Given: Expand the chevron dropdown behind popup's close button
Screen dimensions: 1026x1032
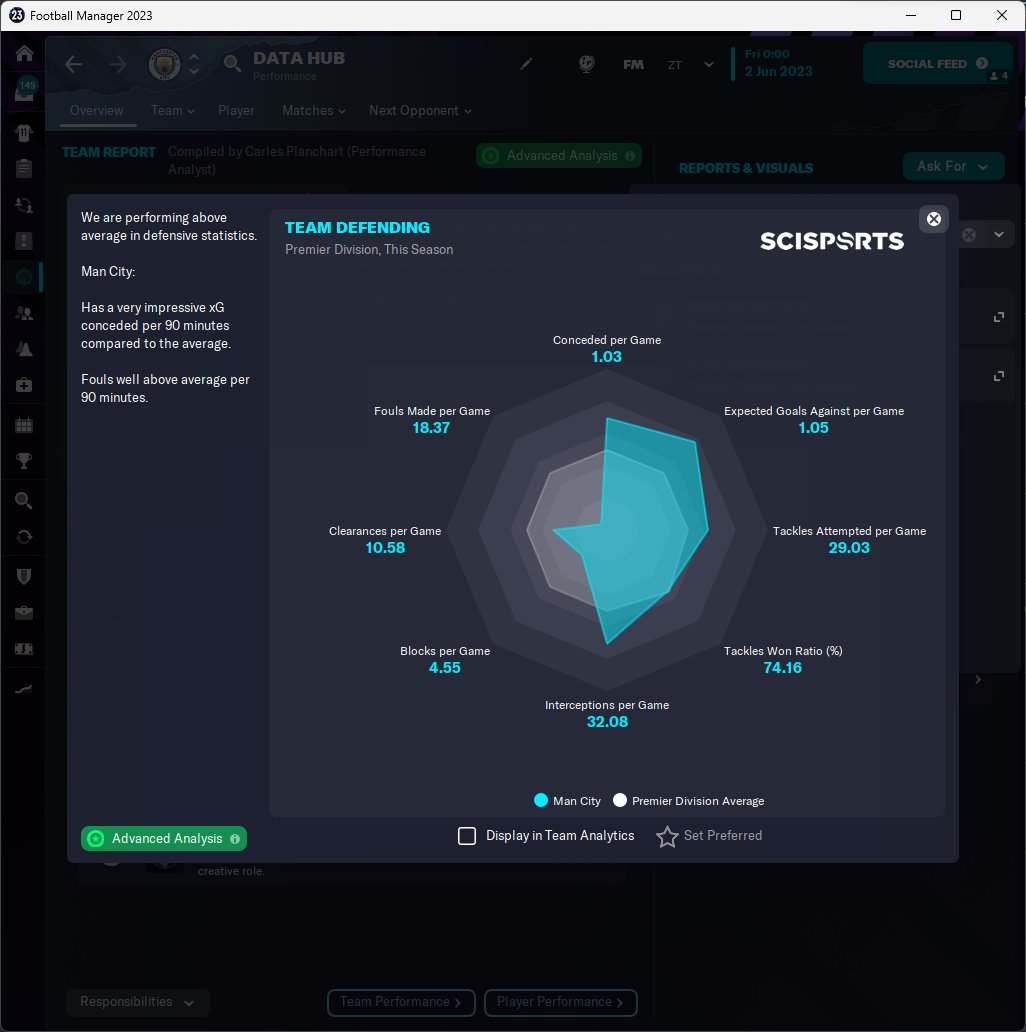Looking at the screenshot, I should (998, 235).
